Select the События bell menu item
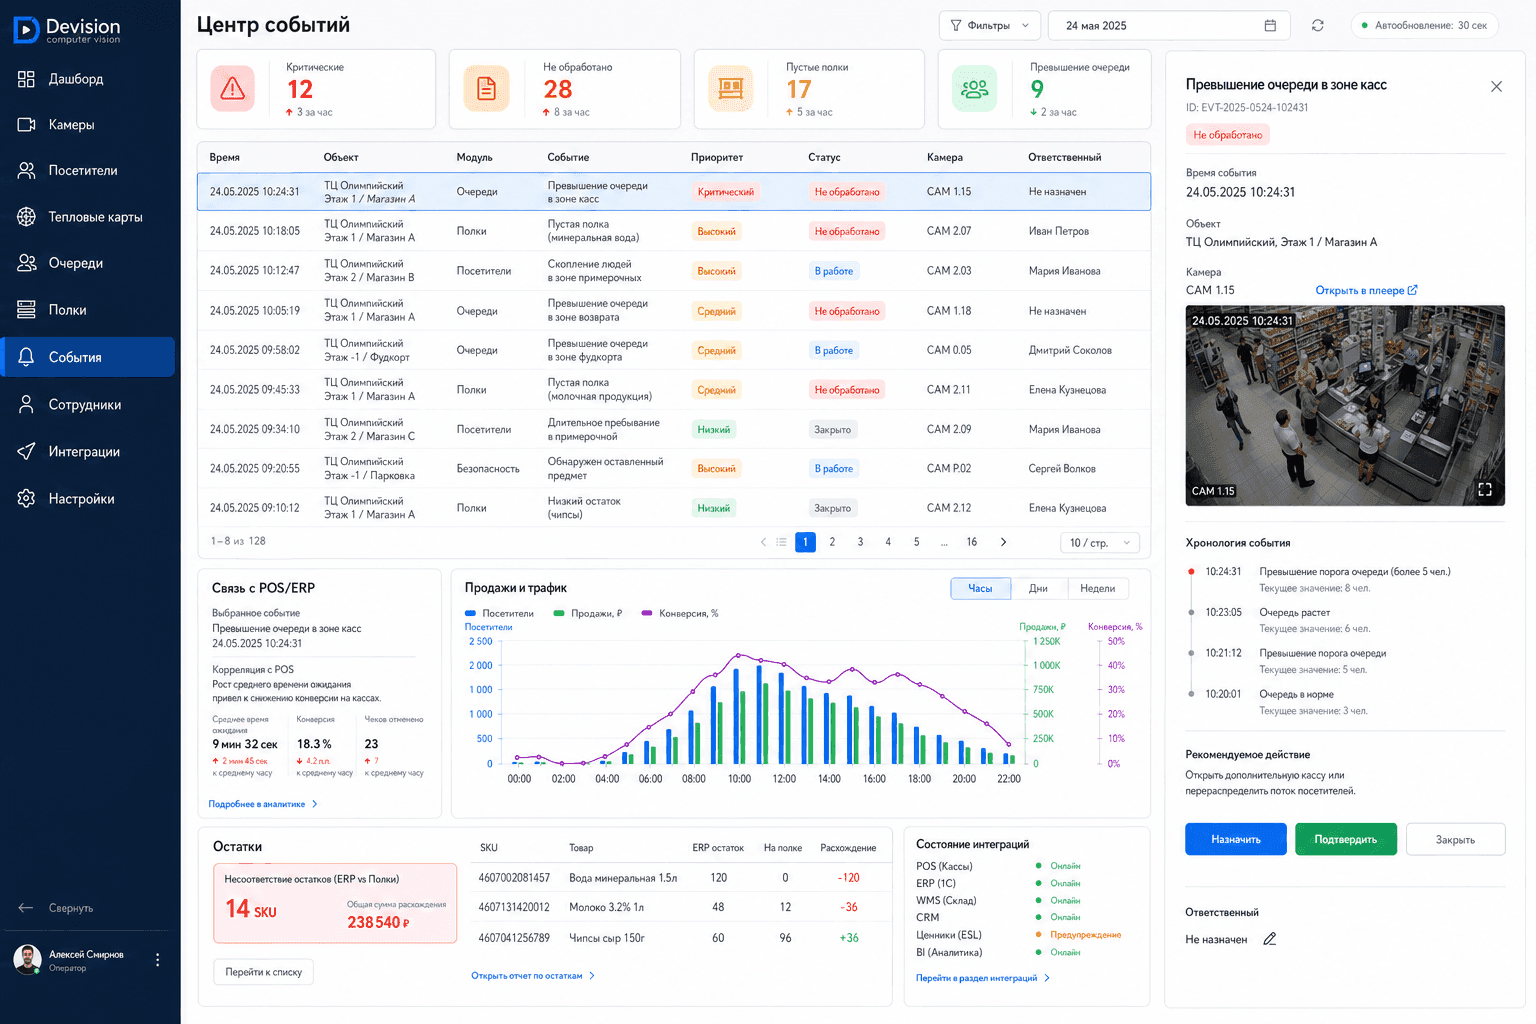1536x1024 pixels. [88, 357]
